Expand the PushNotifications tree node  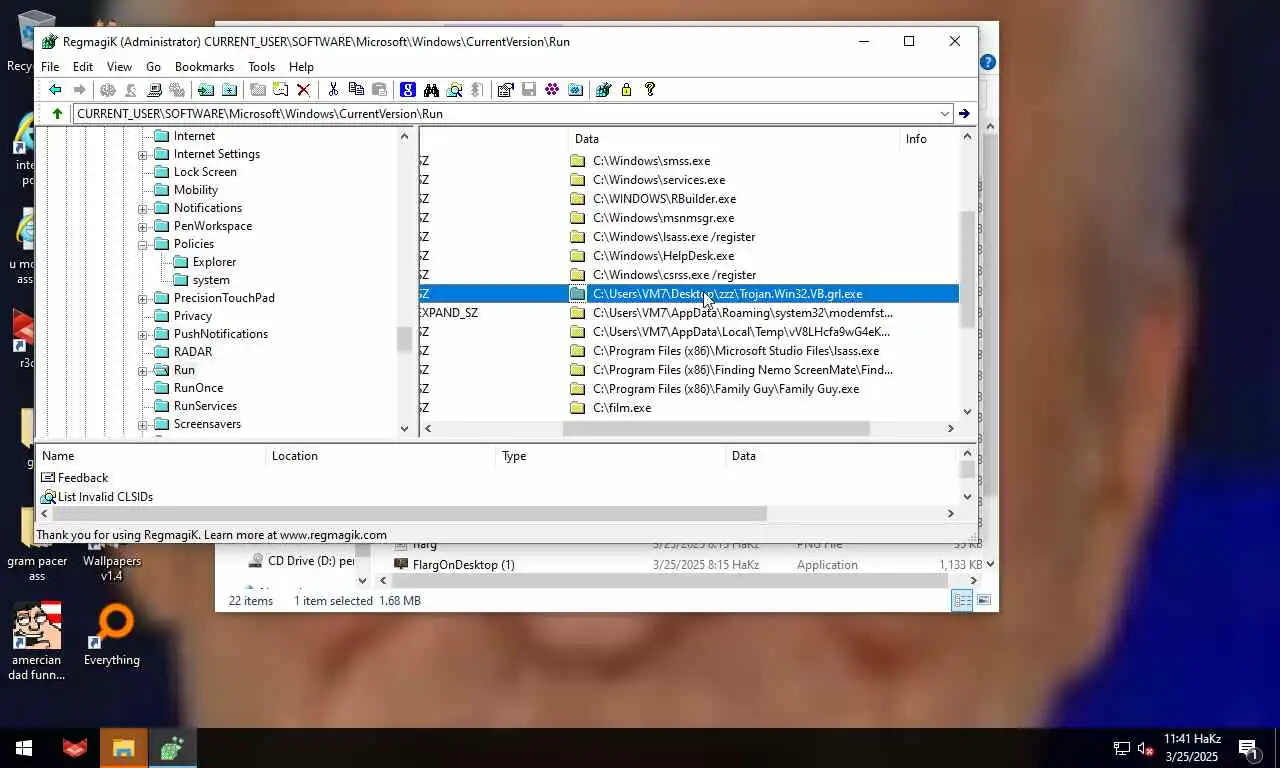pos(142,334)
